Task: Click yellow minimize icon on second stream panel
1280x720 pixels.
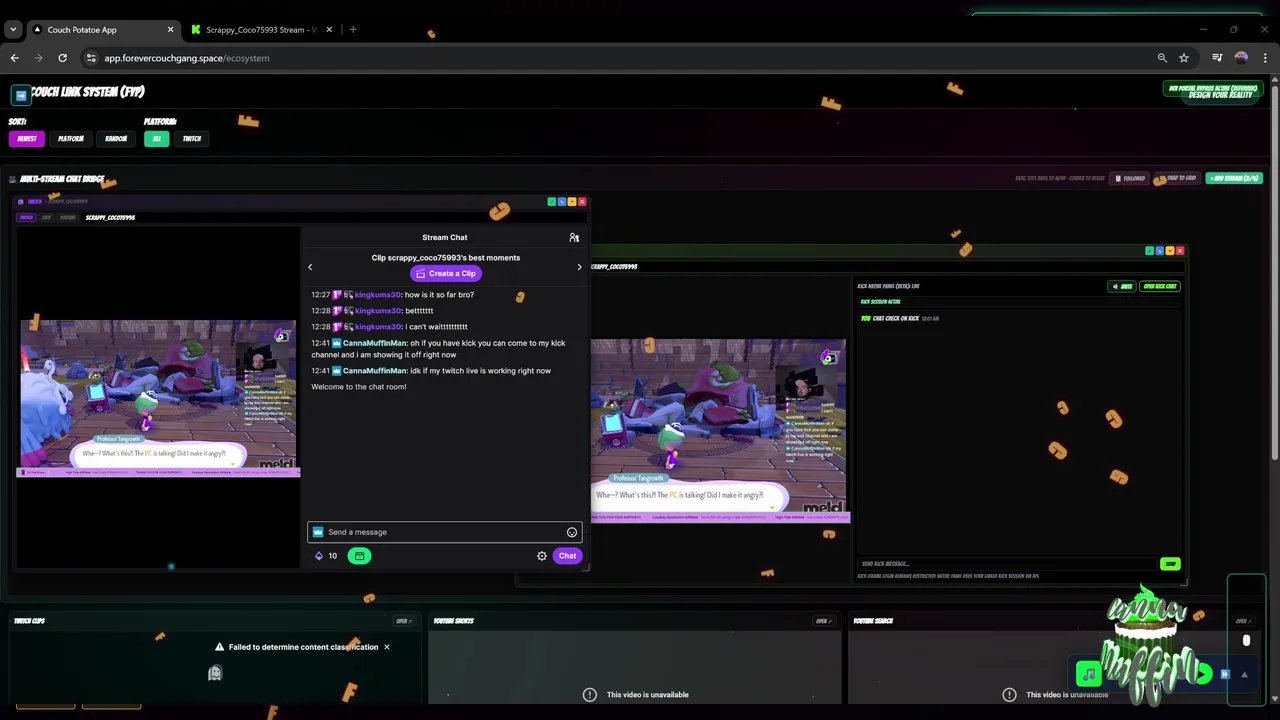Action: click(x=1169, y=251)
